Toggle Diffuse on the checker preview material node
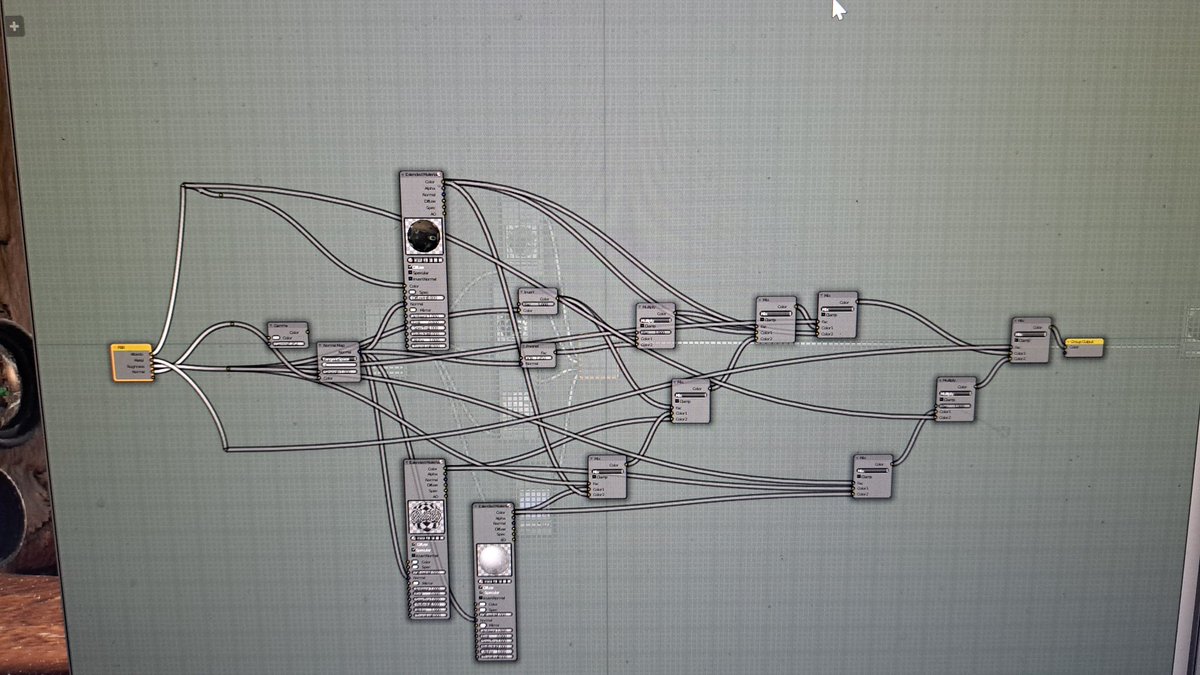This screenshot has width=1200, height=675. [413, 544]
